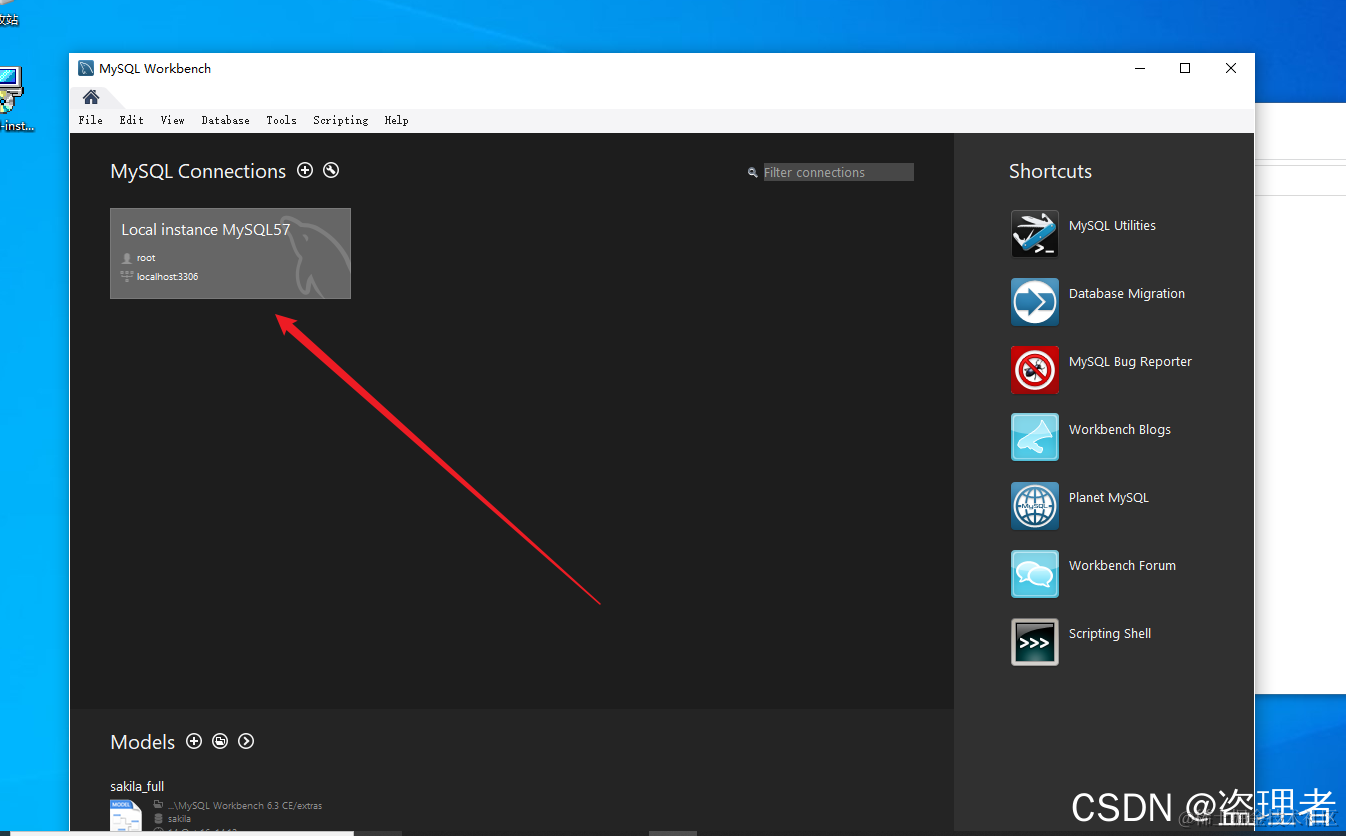Viewport: 1346px width, 836px height.
Task: Select the sakila_full model name
Action: point(137,787)
